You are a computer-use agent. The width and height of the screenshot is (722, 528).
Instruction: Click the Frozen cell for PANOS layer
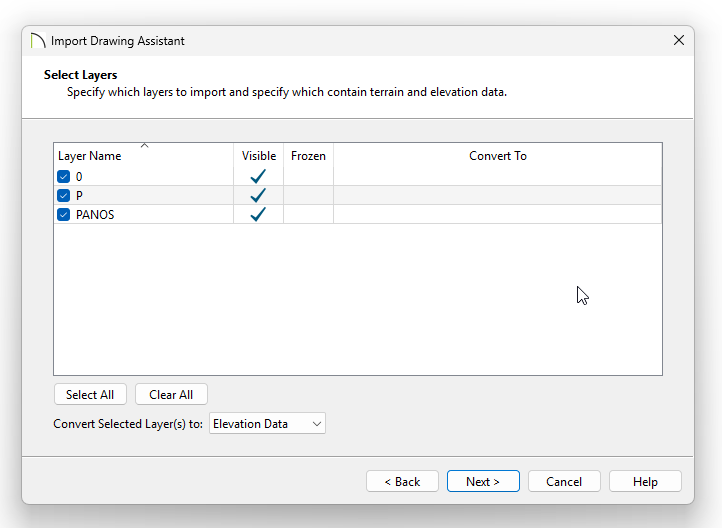308,214
